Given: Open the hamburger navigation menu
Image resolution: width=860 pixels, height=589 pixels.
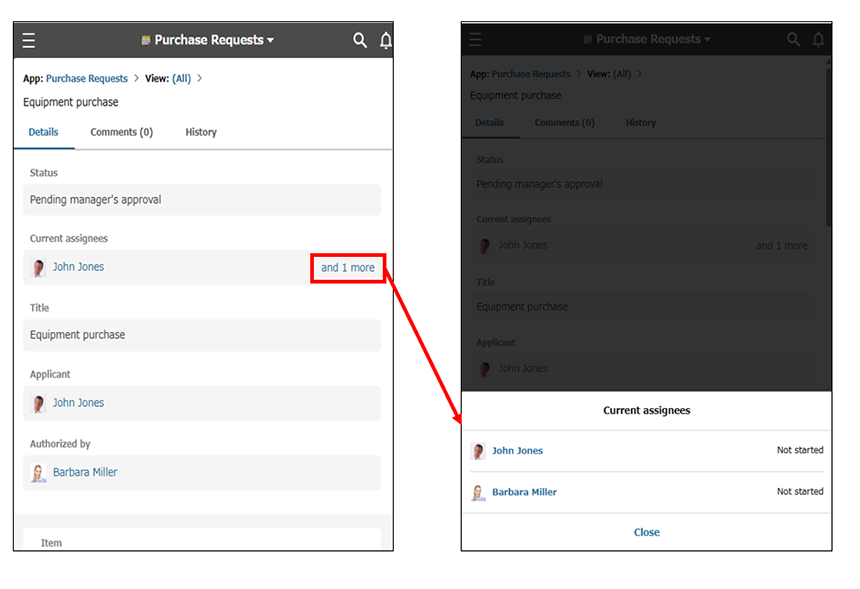Looking at the screenshot, I should 28,40.
